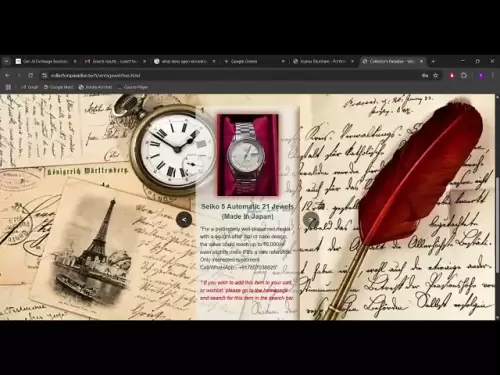This screenshot has height=375, width=500.
Task: View site information icon in address bar
Action: pos(44,76)
